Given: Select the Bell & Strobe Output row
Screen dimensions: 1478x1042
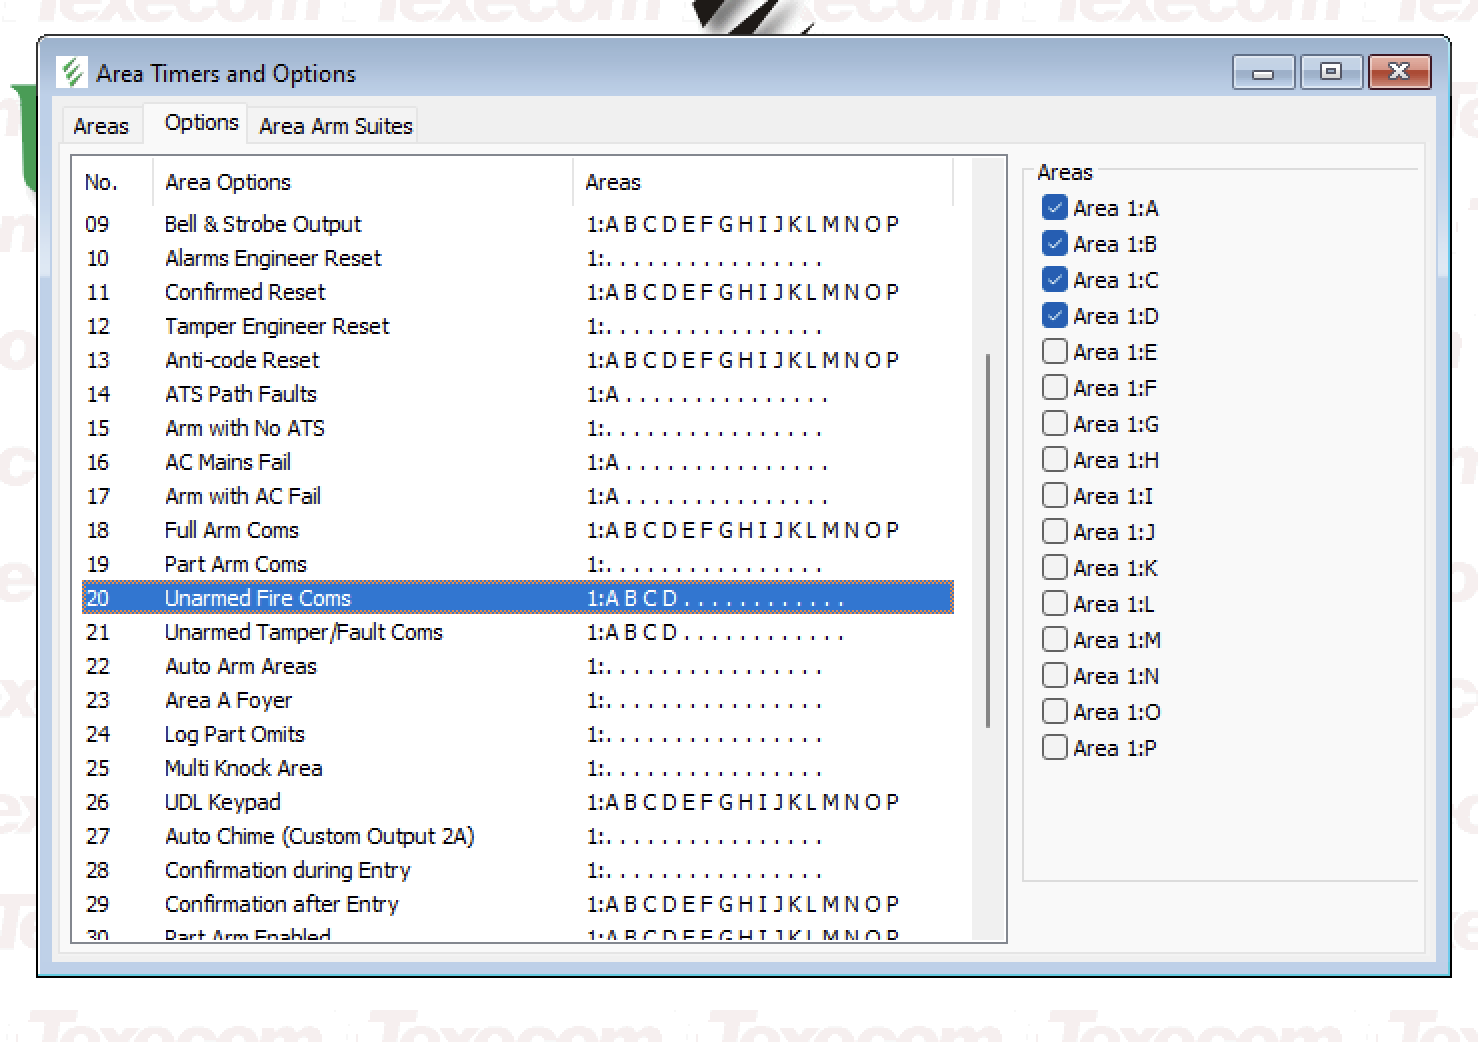Looking at the screenshot, I should click(263, 224).
